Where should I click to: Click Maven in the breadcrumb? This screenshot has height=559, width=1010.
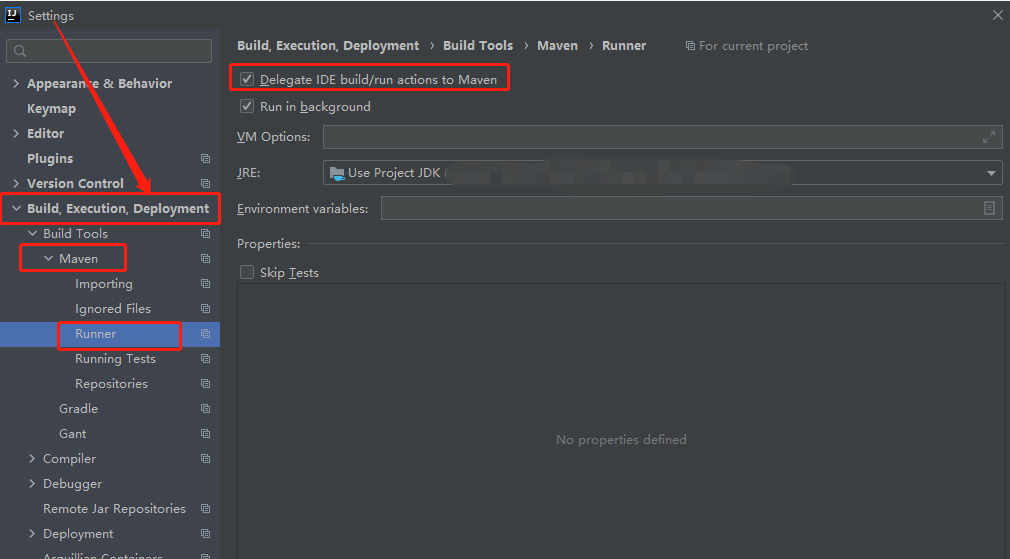point(557,46)
